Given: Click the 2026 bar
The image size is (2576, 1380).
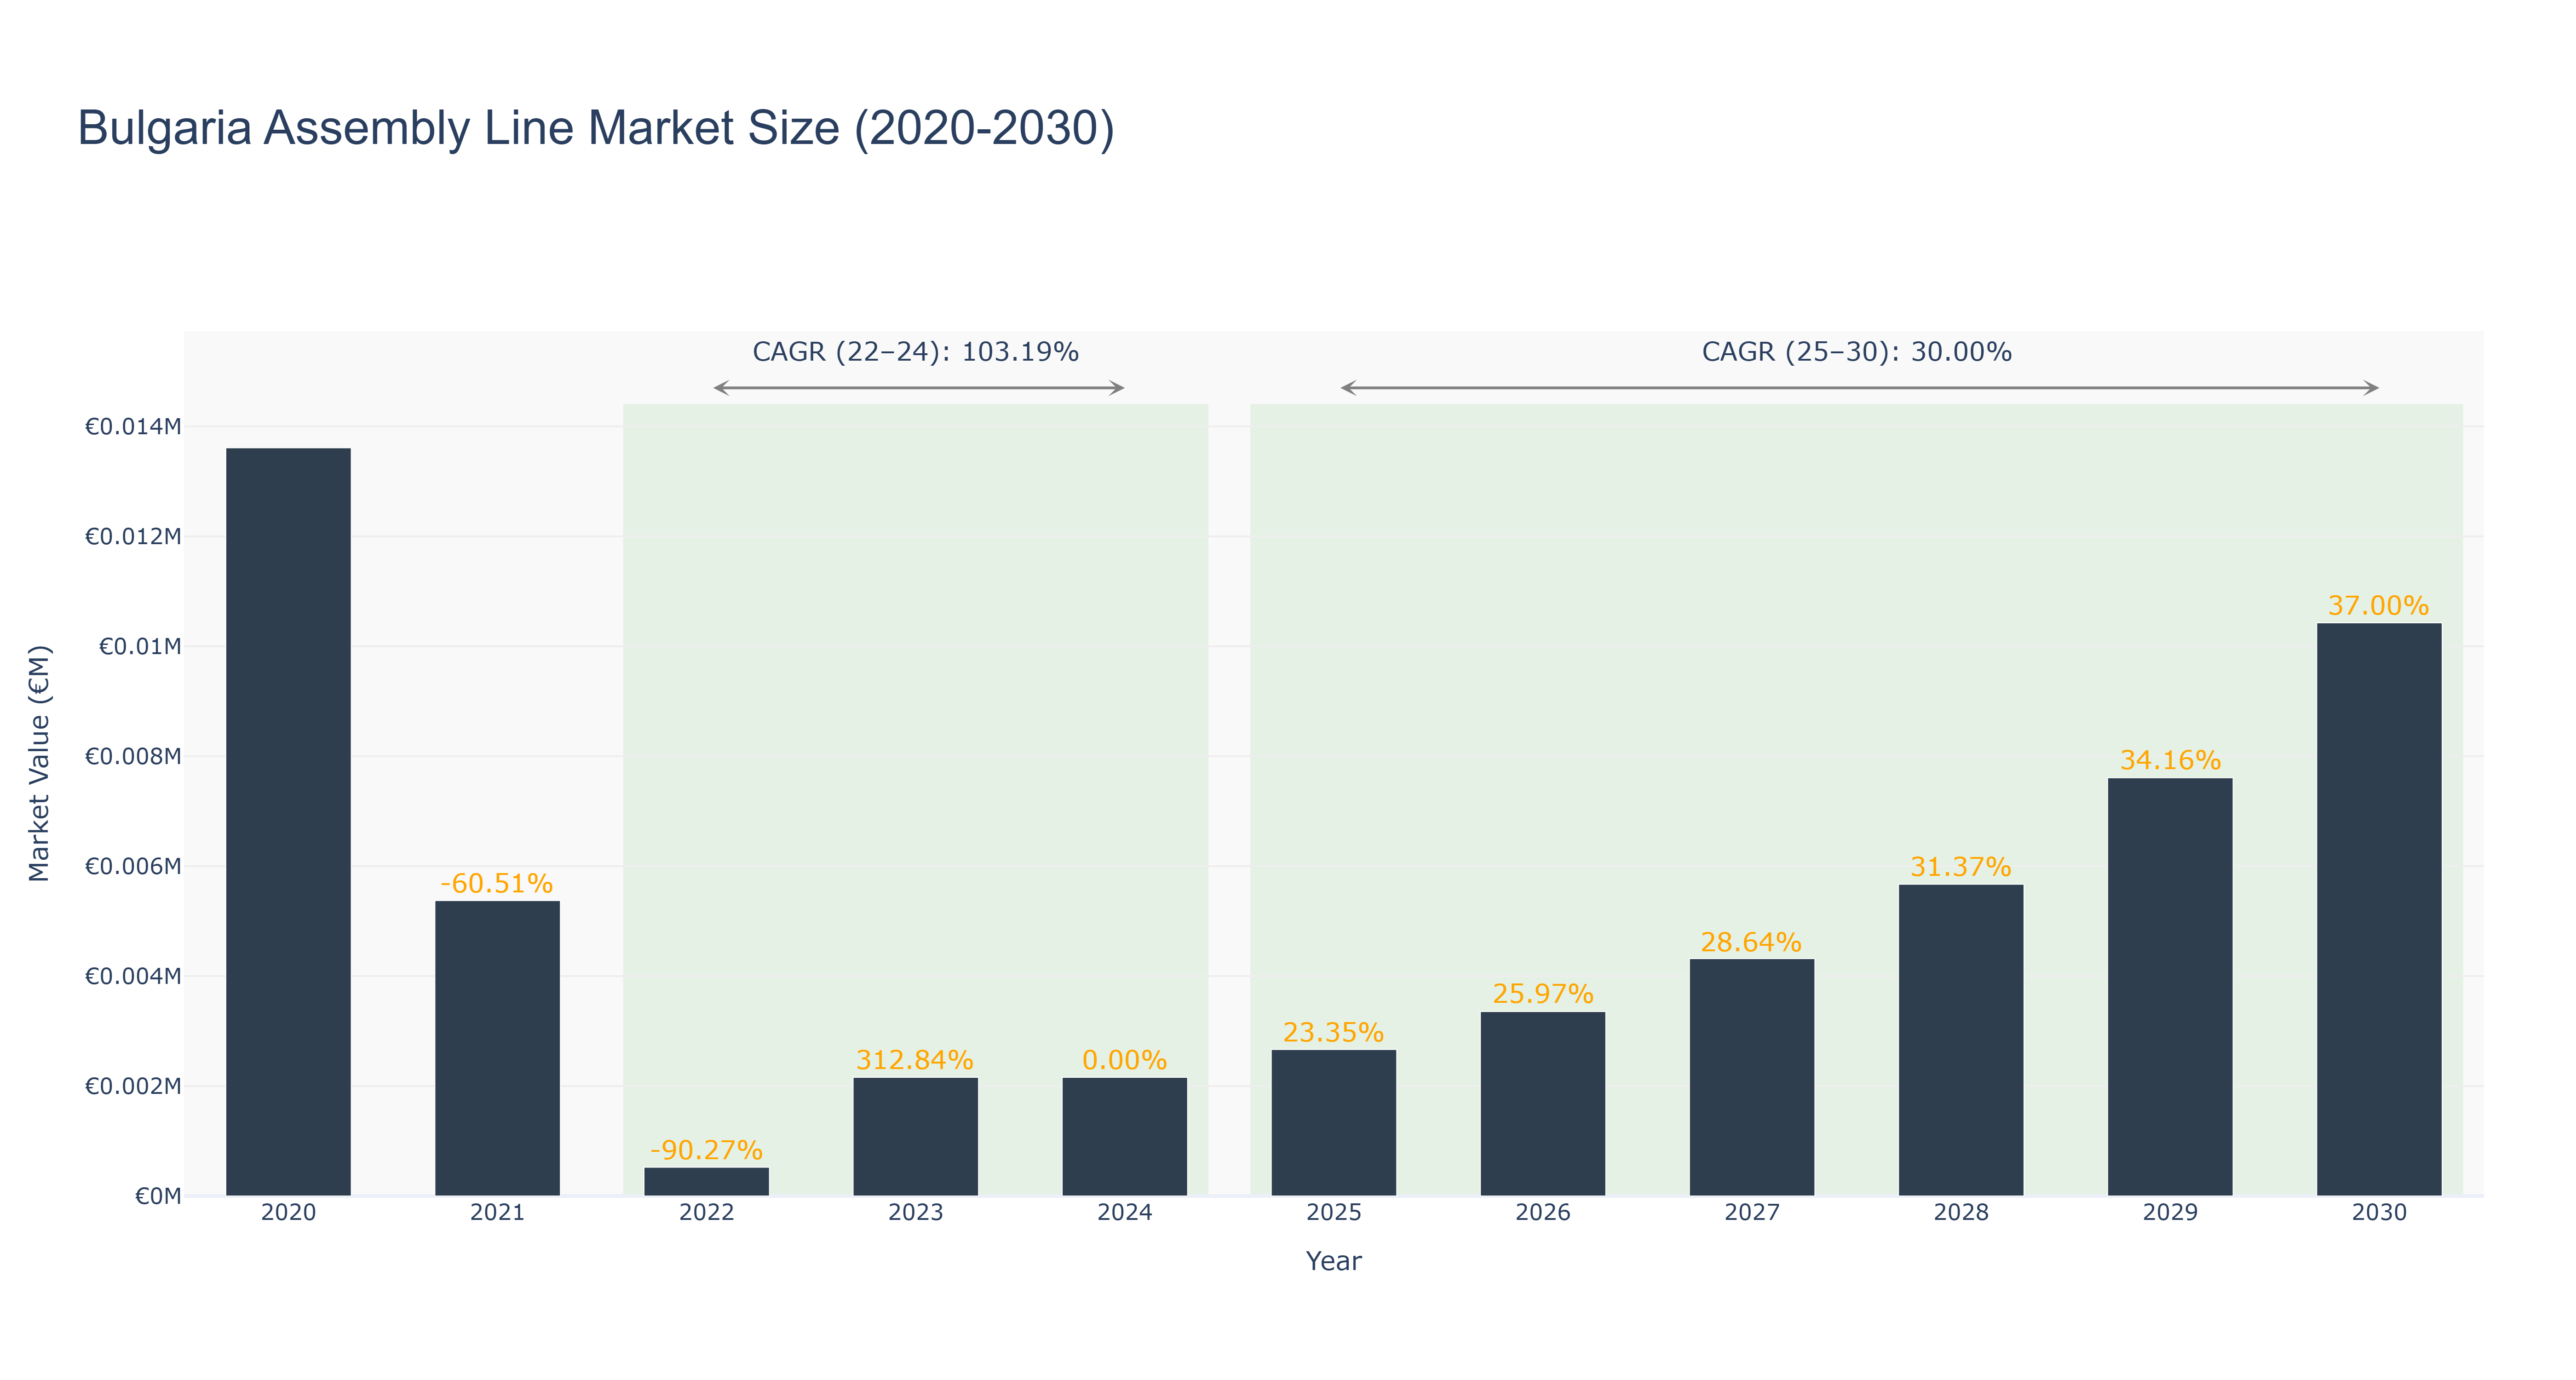Looking at the screenshot, I should [x=1542, y=1103].
